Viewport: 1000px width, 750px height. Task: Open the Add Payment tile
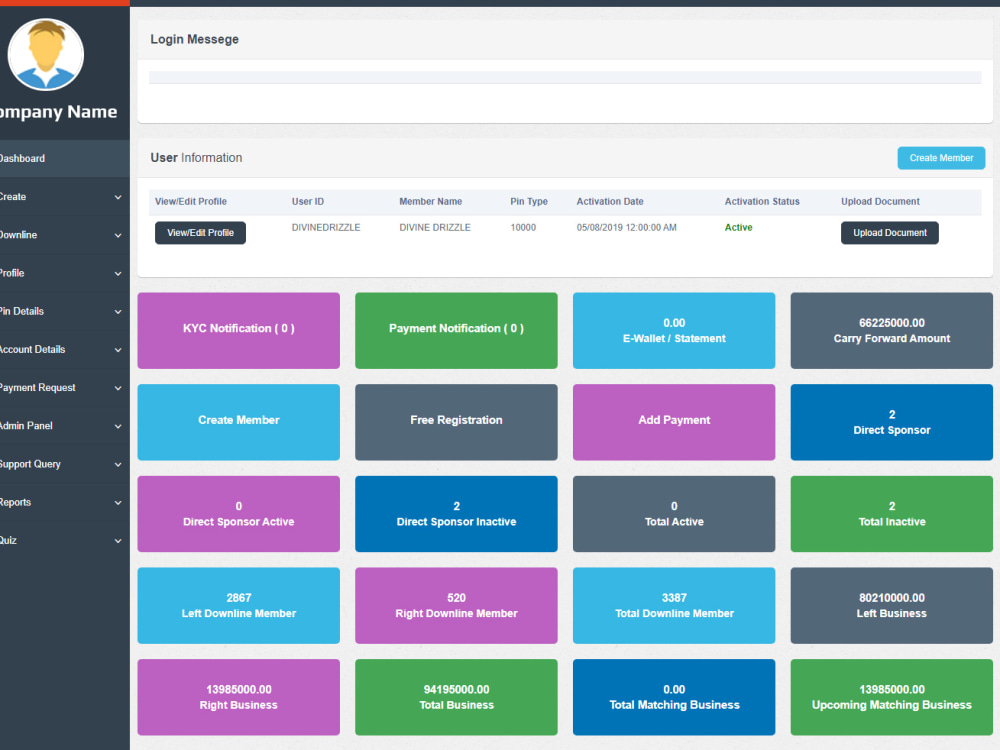click(674, 422)
